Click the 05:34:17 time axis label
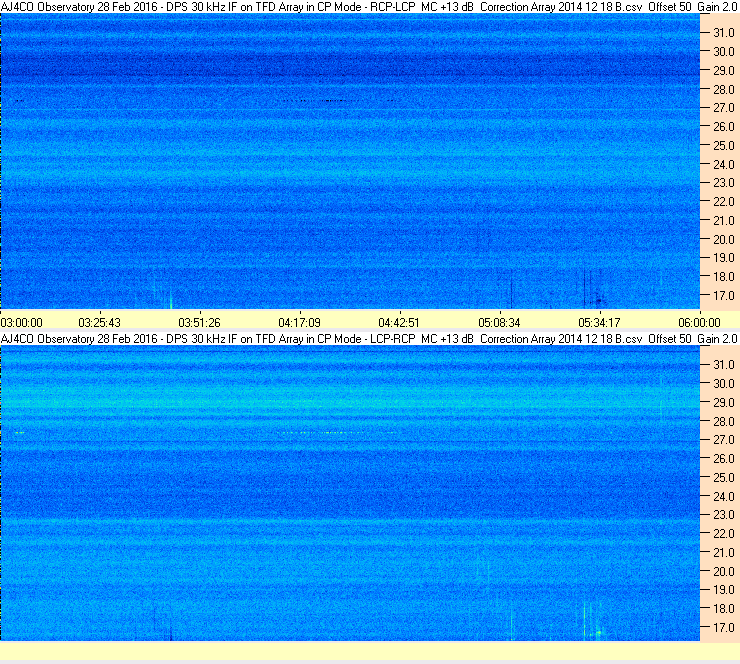Screen dimensions: 740x664 [599, 323]
